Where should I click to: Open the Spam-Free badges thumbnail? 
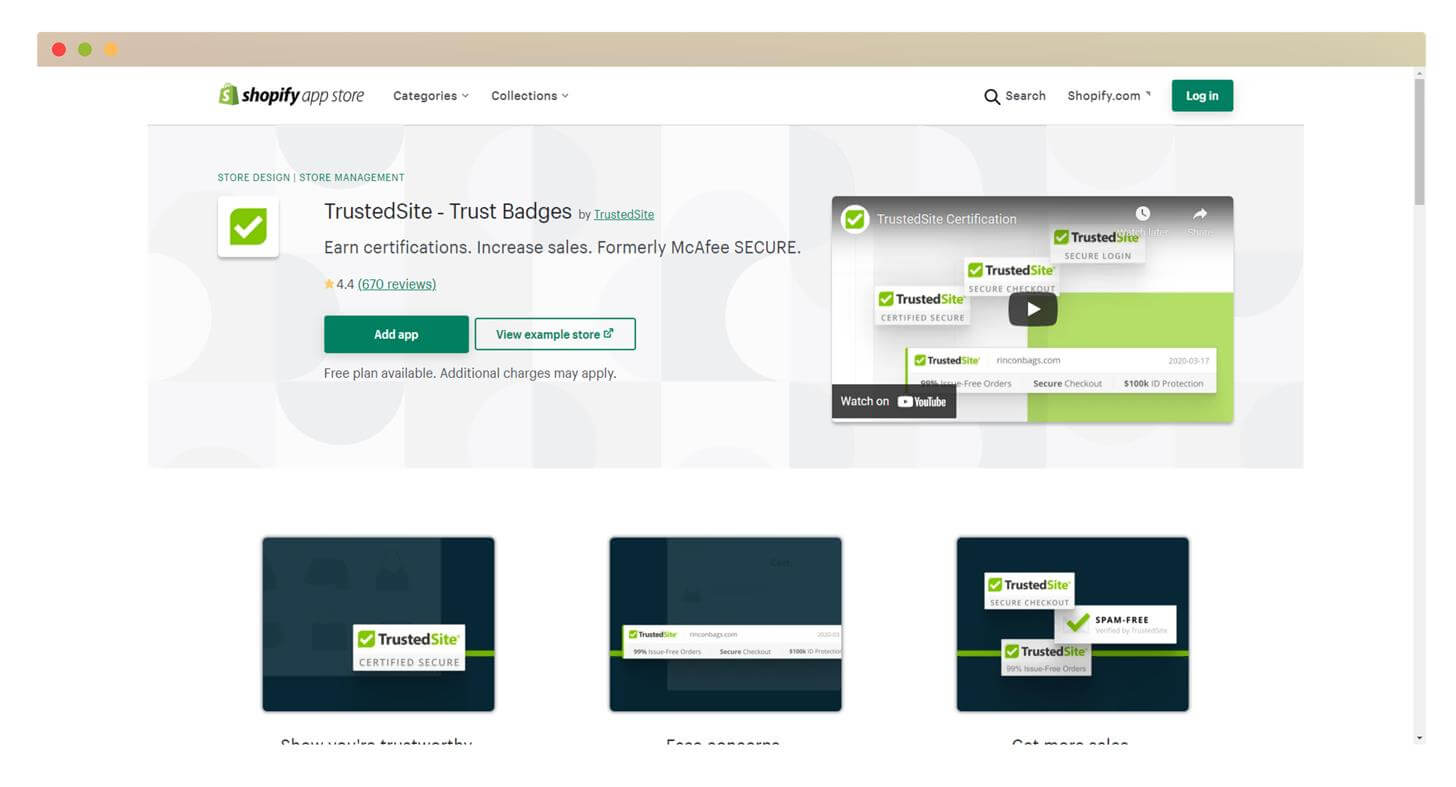click(x=1072, y=624)
